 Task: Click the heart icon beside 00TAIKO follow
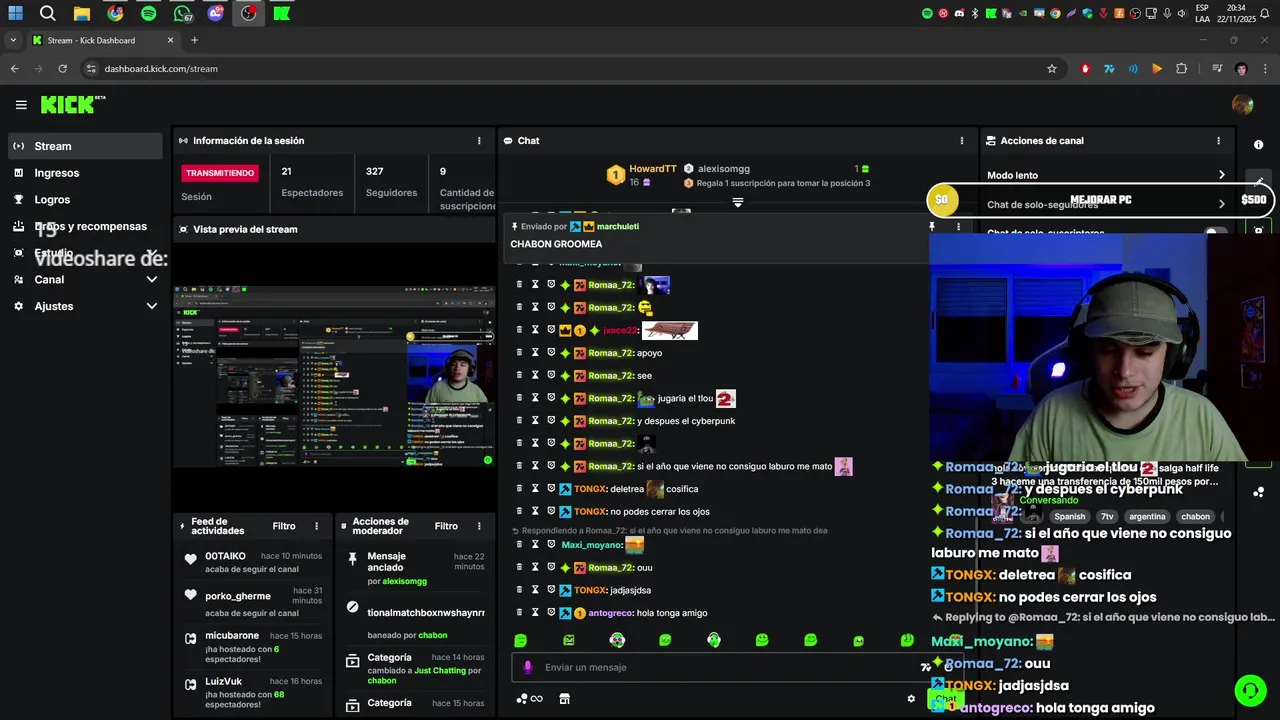pyautogui.click(x=191, y=559)
